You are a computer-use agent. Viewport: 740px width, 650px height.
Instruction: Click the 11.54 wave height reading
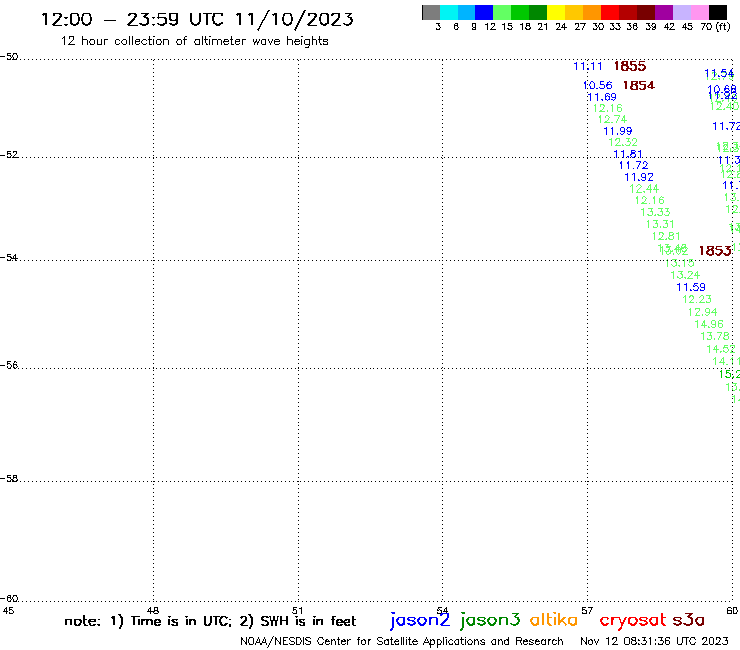pos(719,73)
